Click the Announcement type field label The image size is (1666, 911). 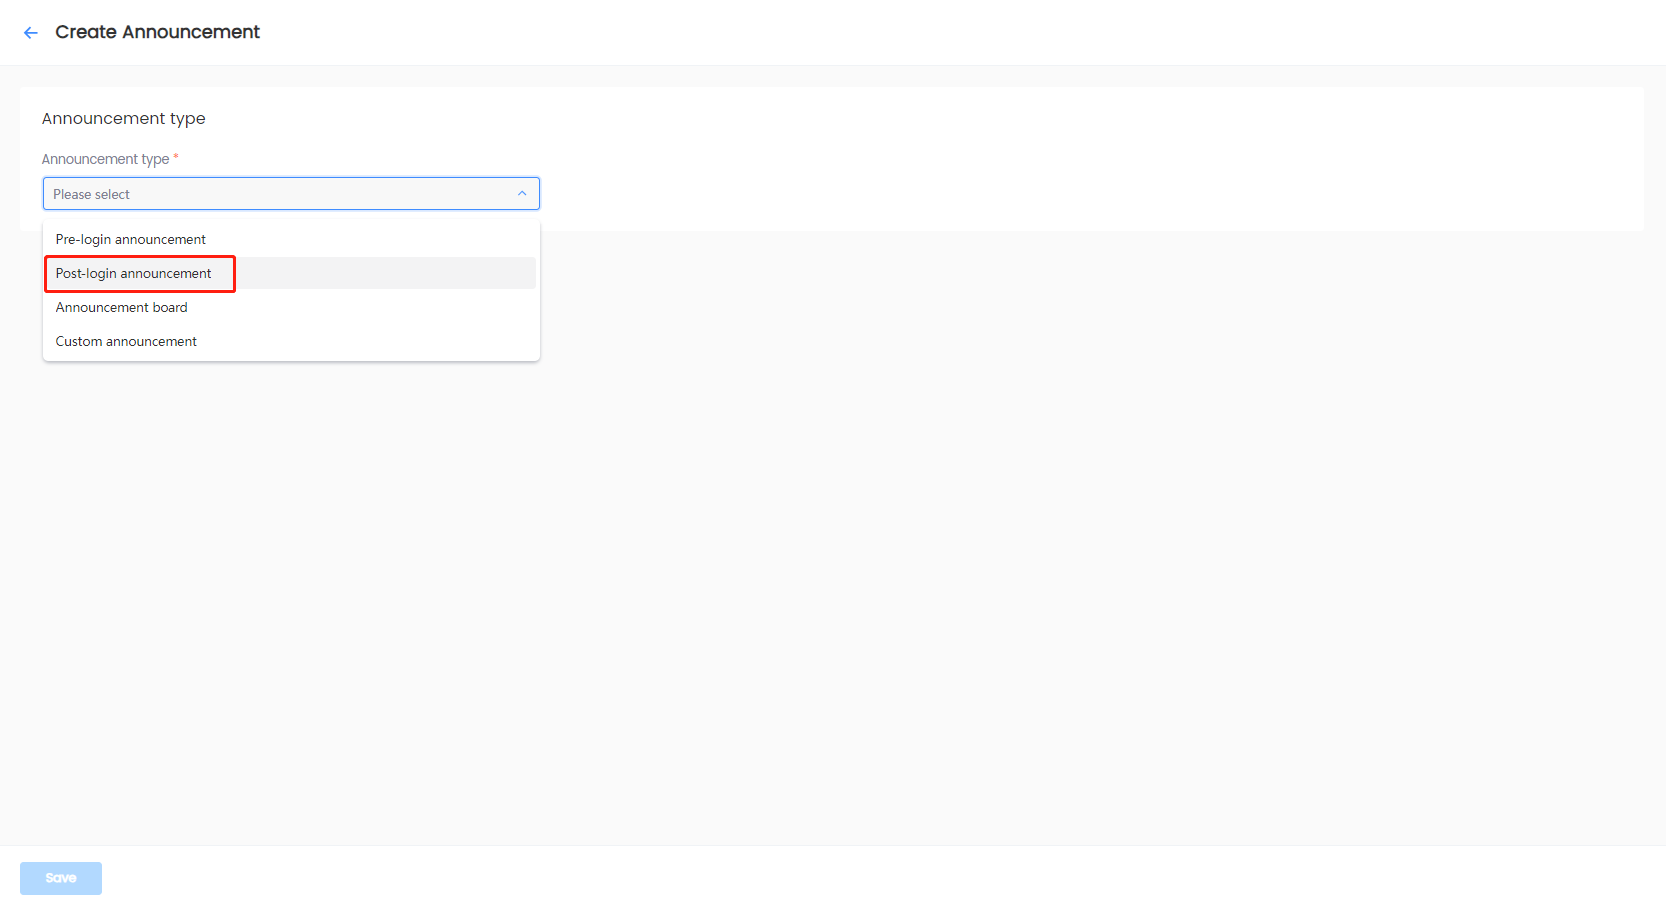[x=105, y=160]
